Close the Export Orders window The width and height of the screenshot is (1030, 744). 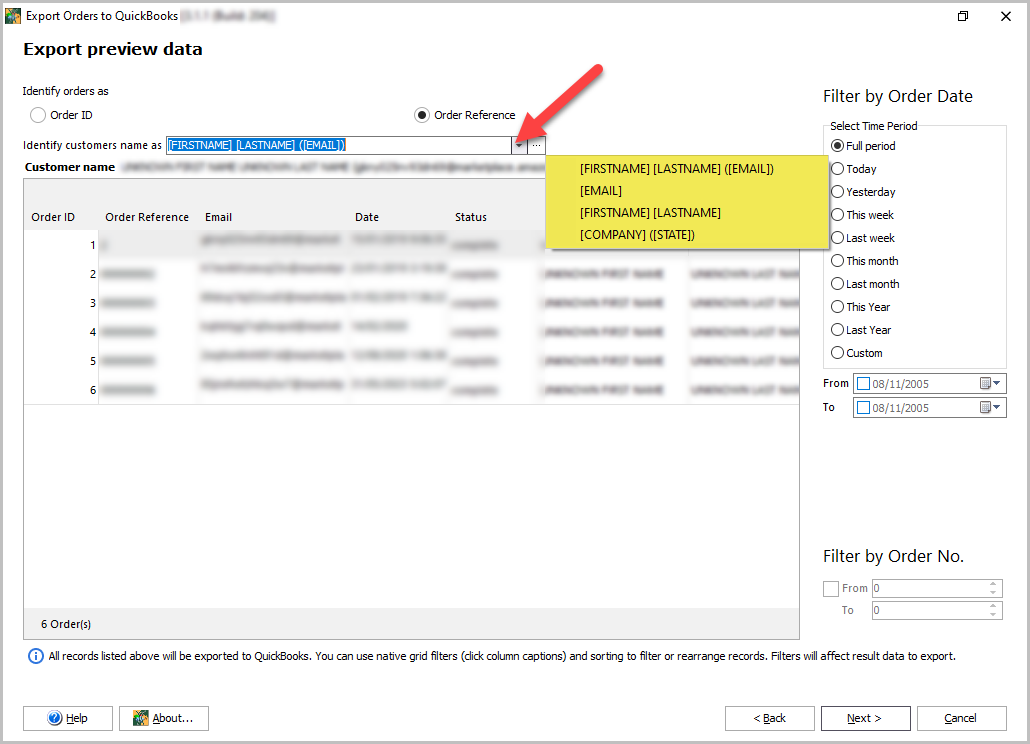coord(1006,16)
